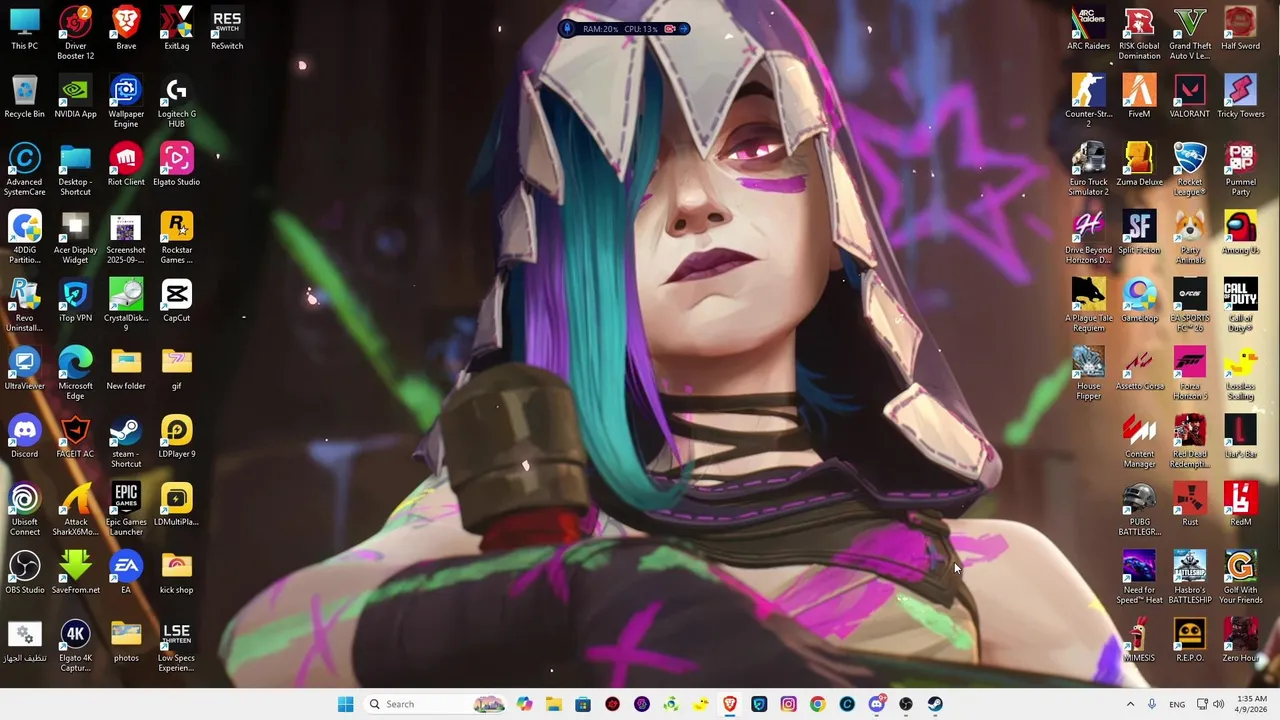Open Instagram from the taskbar
Screen dimensions: 1280x720
(788, 704)
